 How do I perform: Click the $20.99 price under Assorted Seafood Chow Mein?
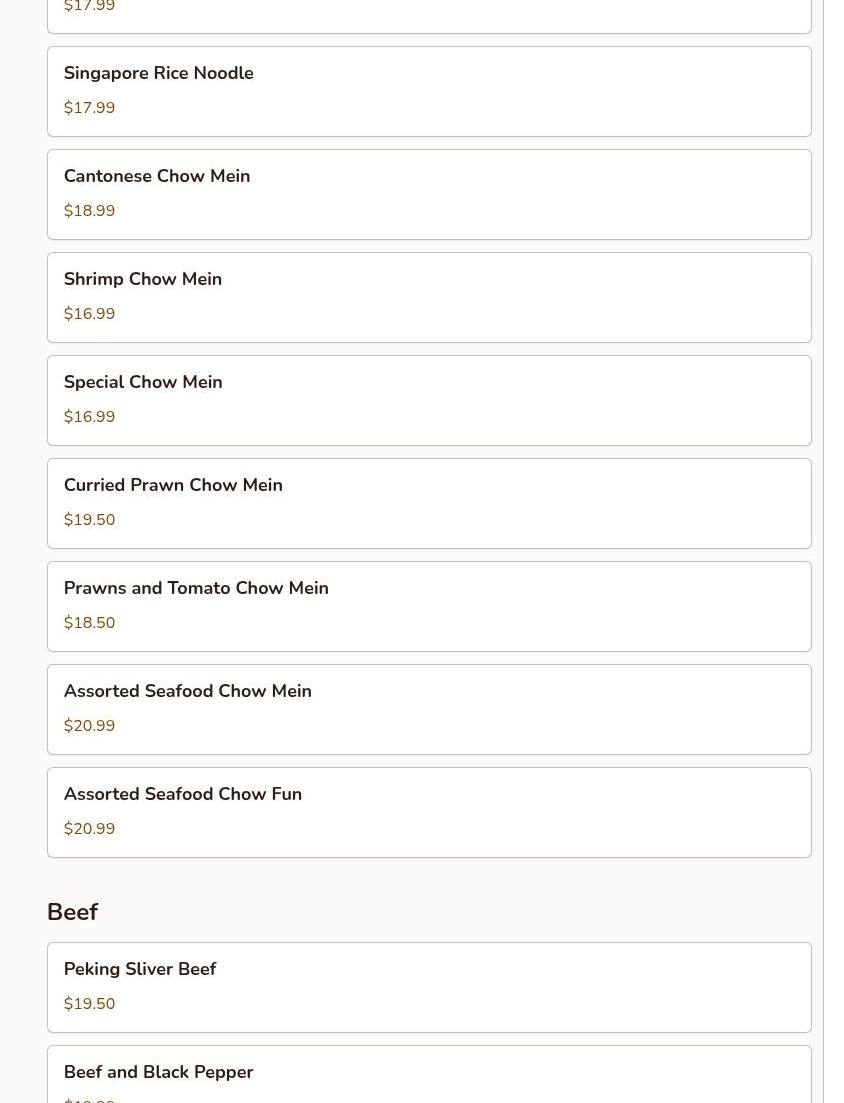89,726
